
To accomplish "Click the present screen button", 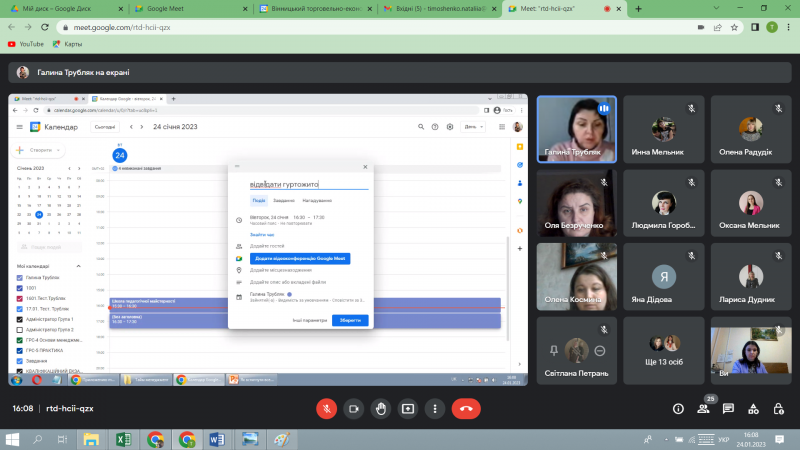I will pyautogui.click(x=408, y=409).
